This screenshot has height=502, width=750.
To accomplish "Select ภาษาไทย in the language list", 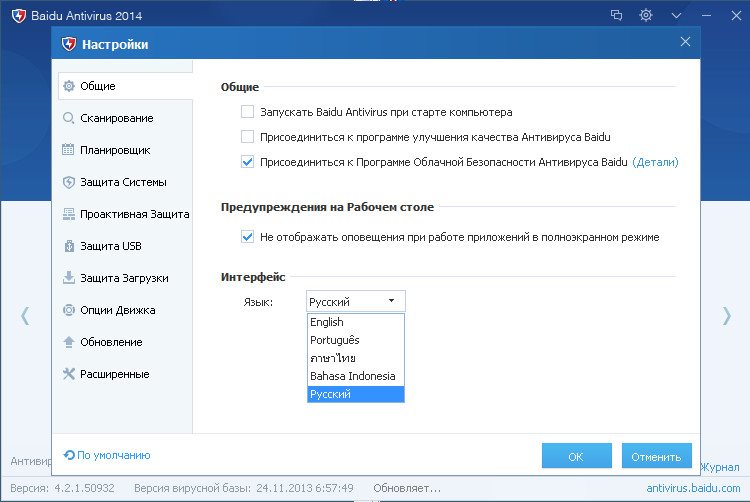I will 355,358.
